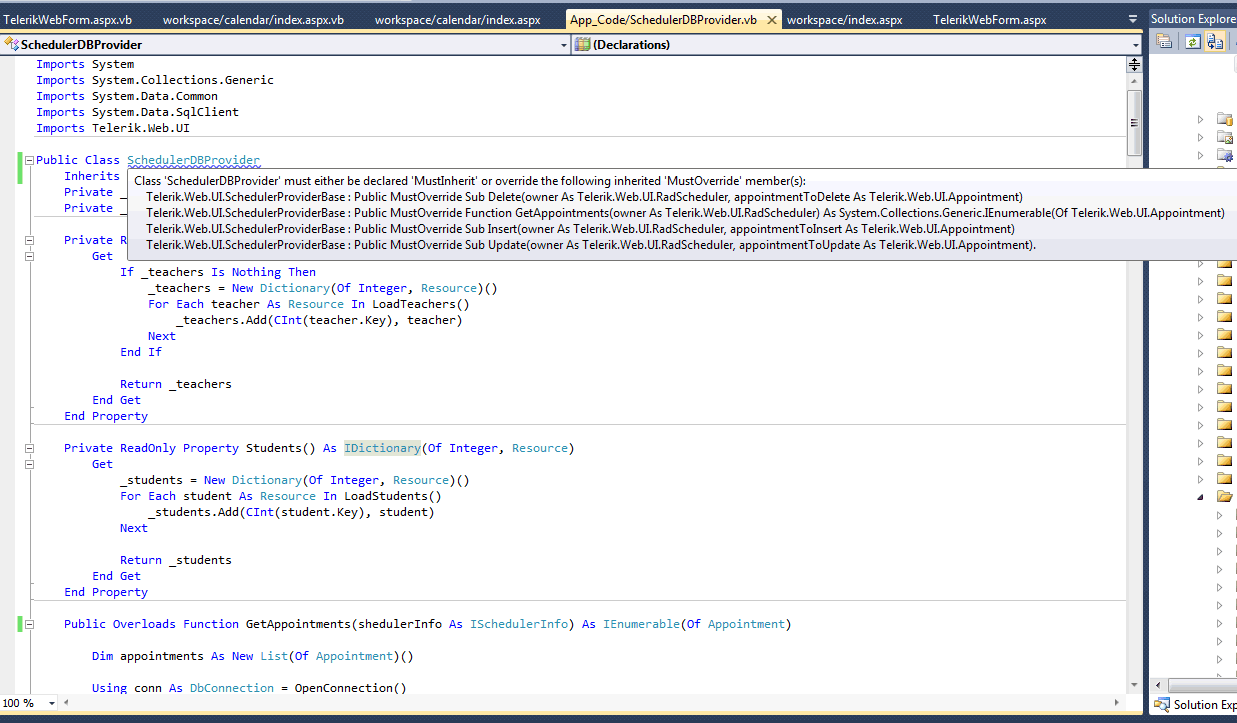Screen dimensions: 1237x723
Task: Open the document tab overflow list arrow
Action: point(1133,19)
